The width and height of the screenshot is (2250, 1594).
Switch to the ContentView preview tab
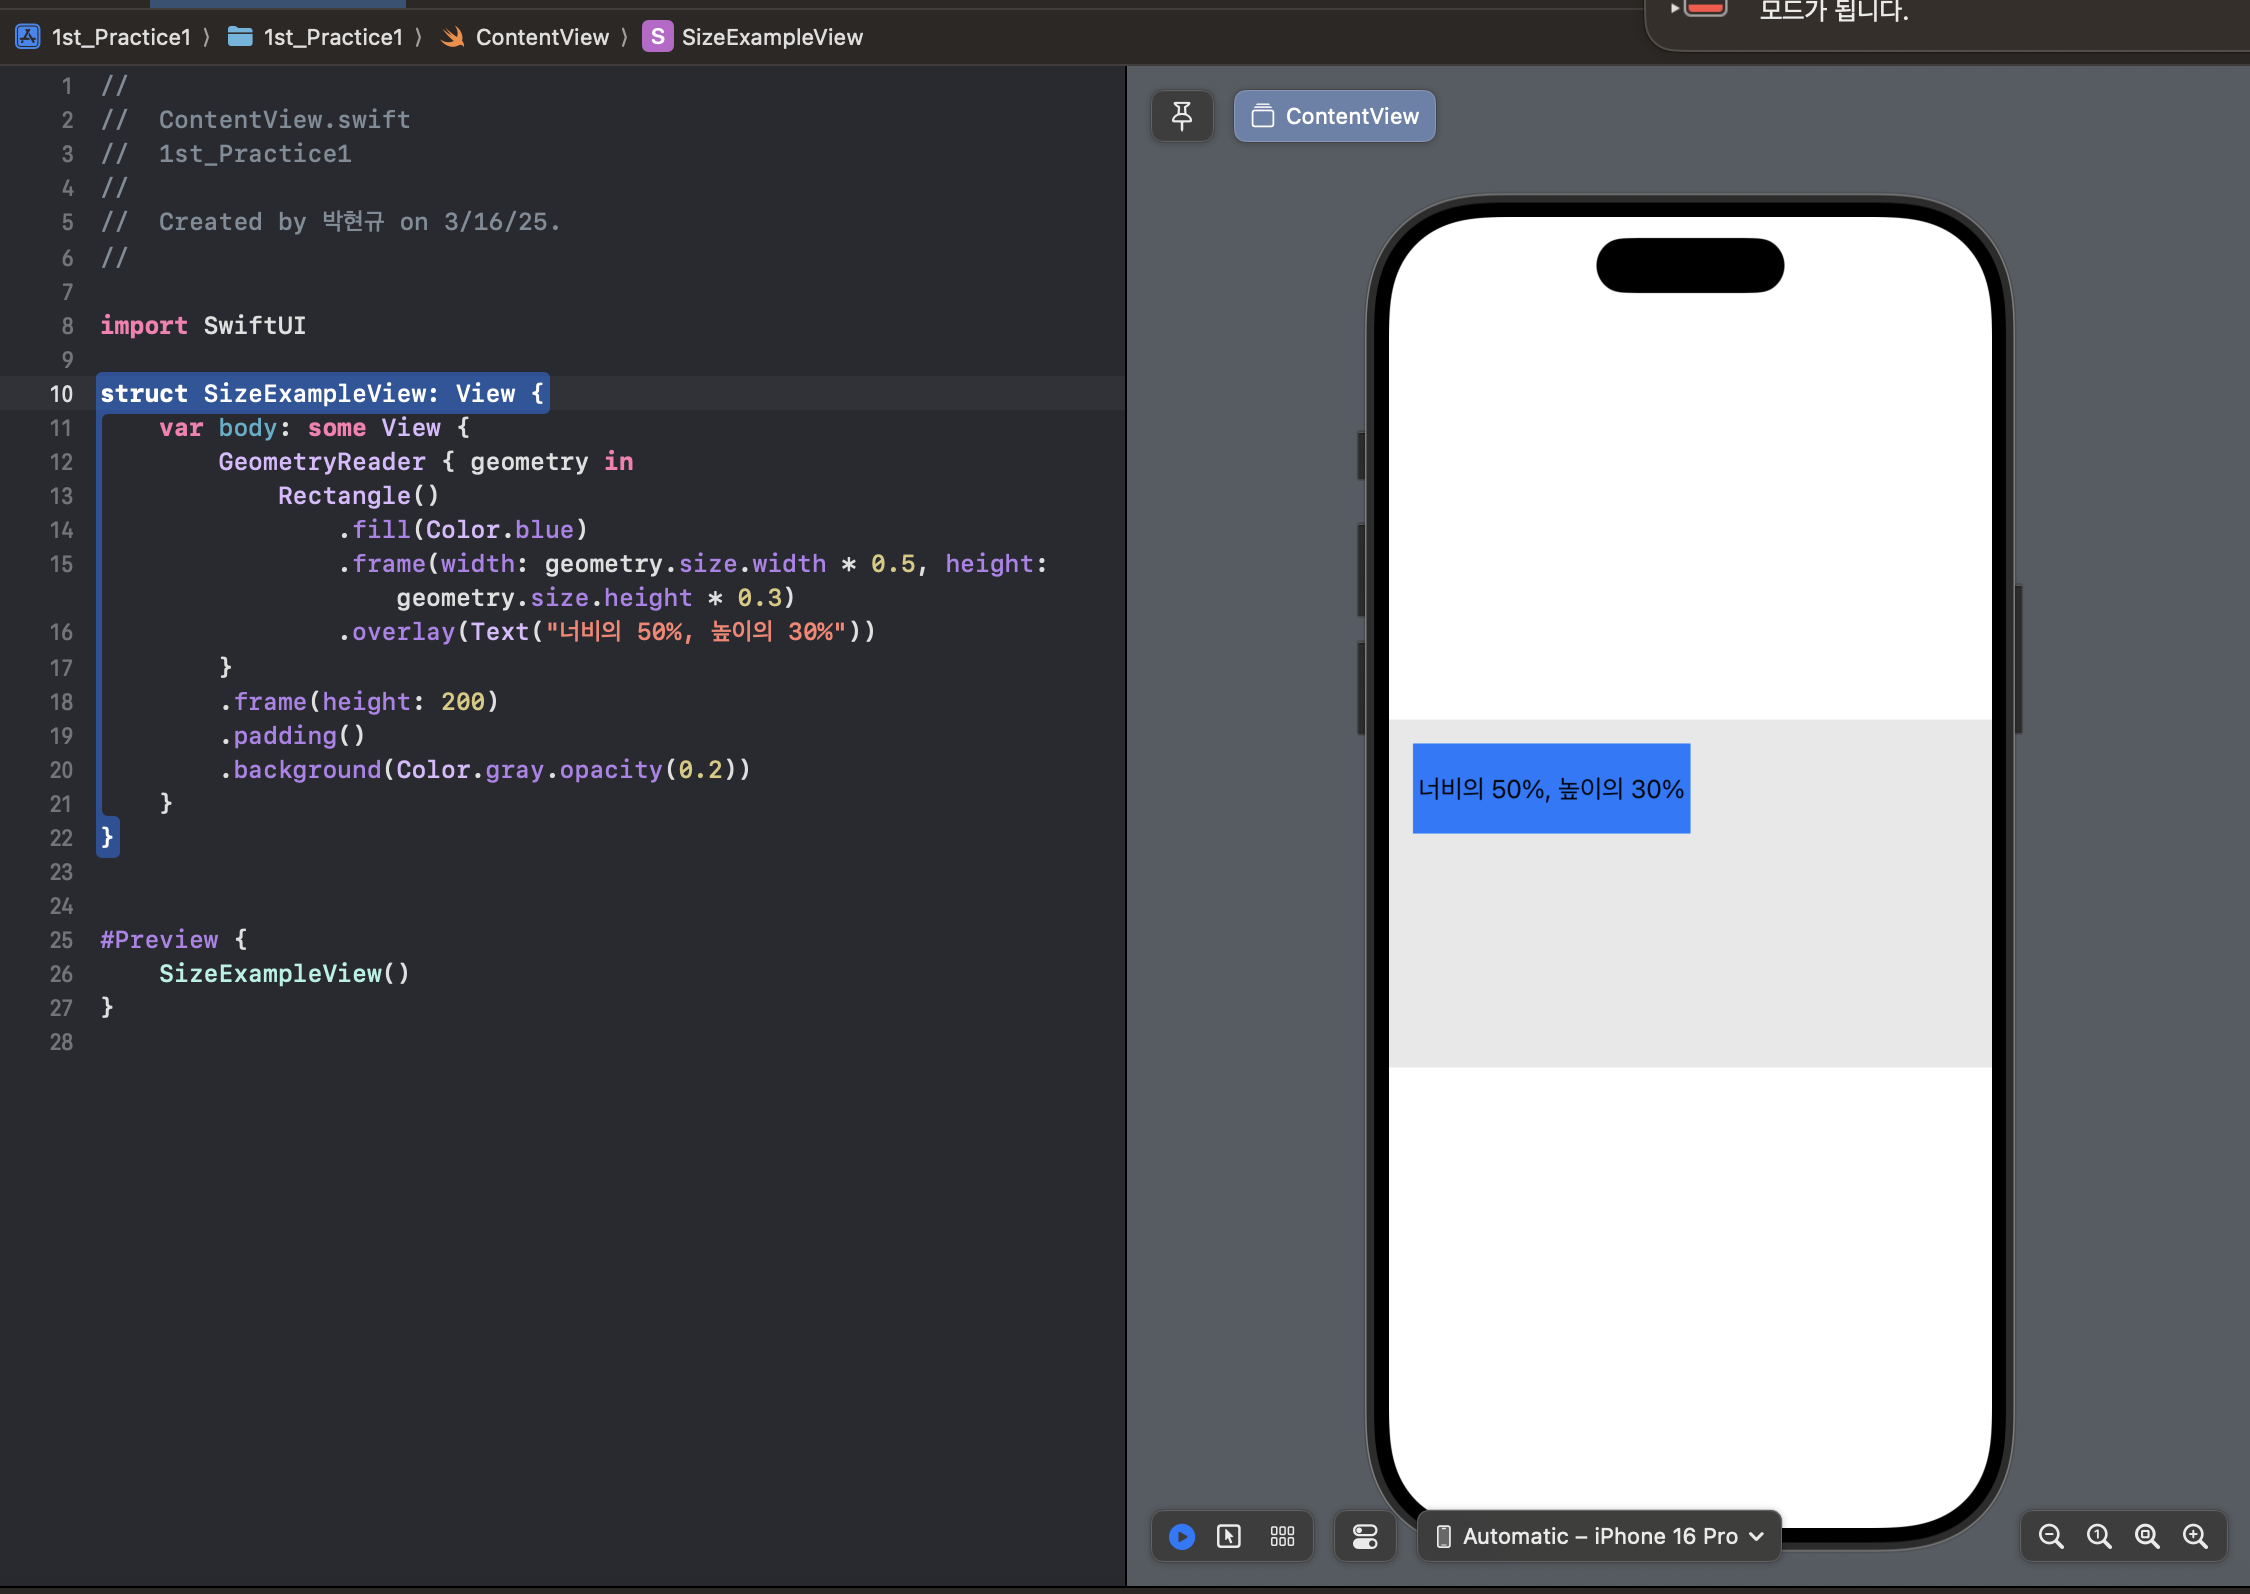(x=1333, y=115)
